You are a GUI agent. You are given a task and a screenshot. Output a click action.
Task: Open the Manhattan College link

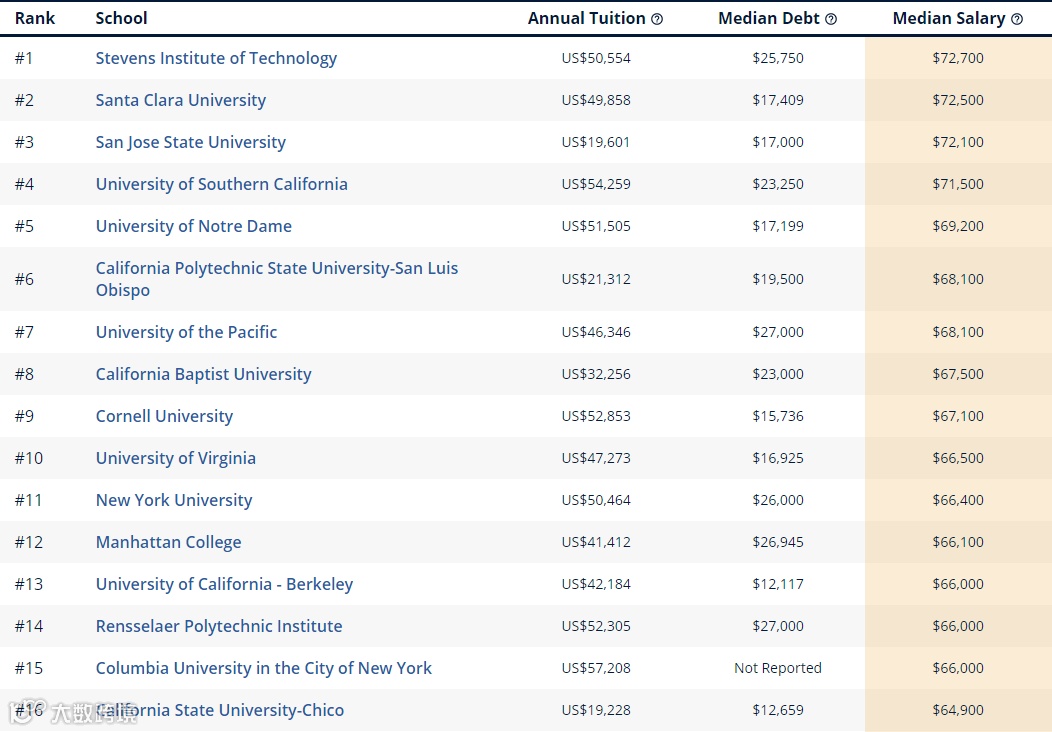169,542
